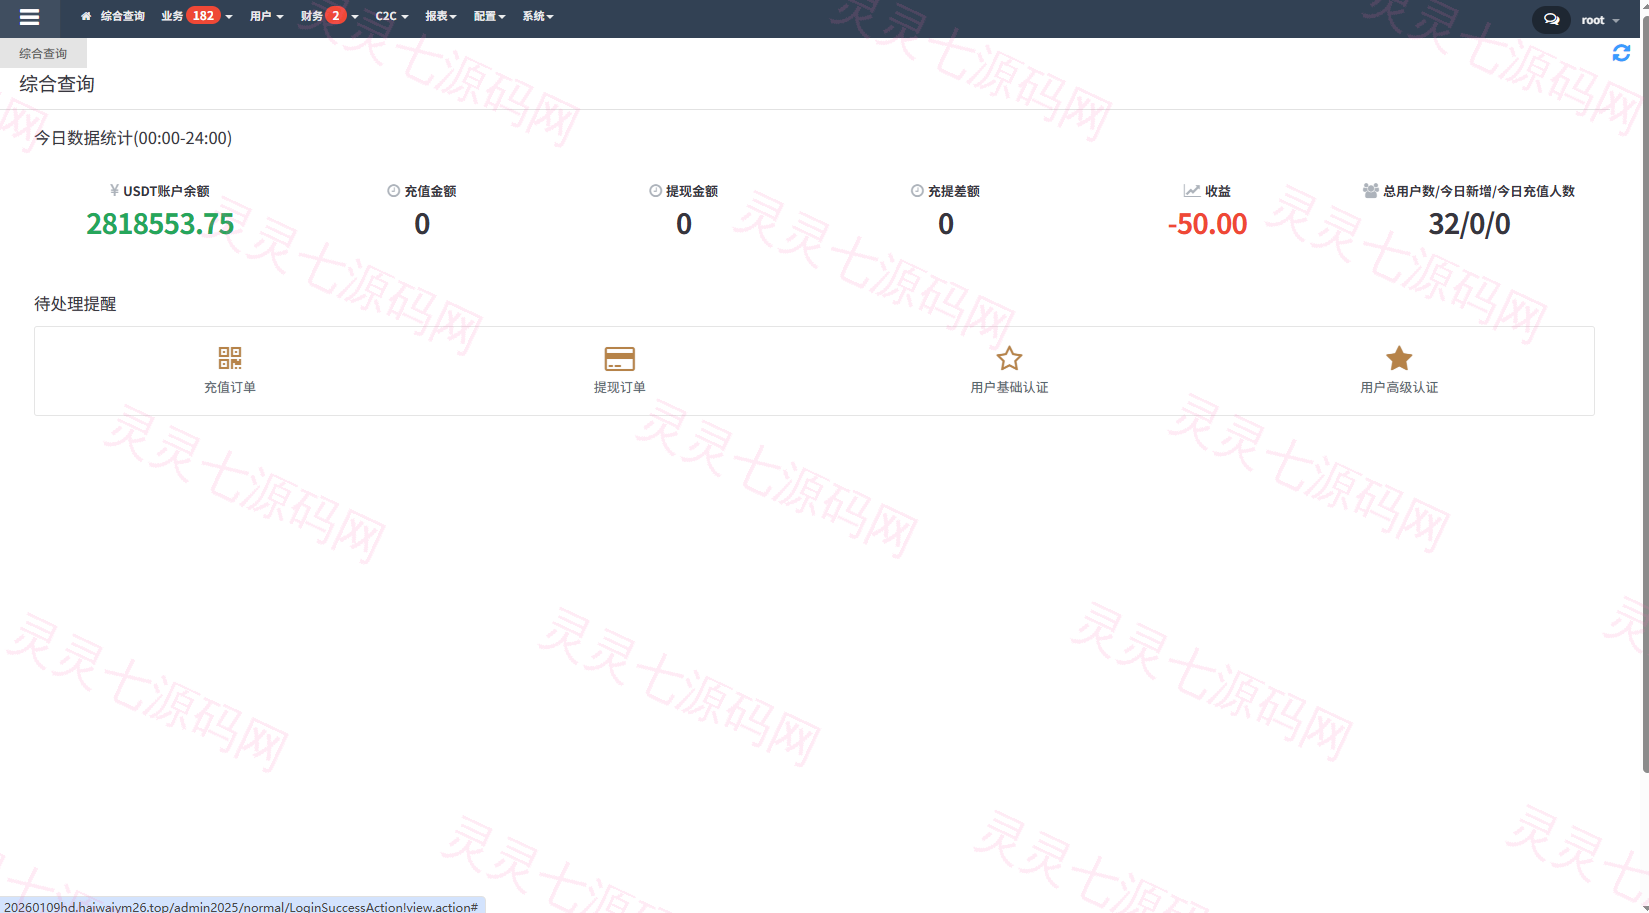The image size is (1649, 913).
Task: Click the 总用户数/今日新增/今日充值人数 label
Action: point(1479,191)
